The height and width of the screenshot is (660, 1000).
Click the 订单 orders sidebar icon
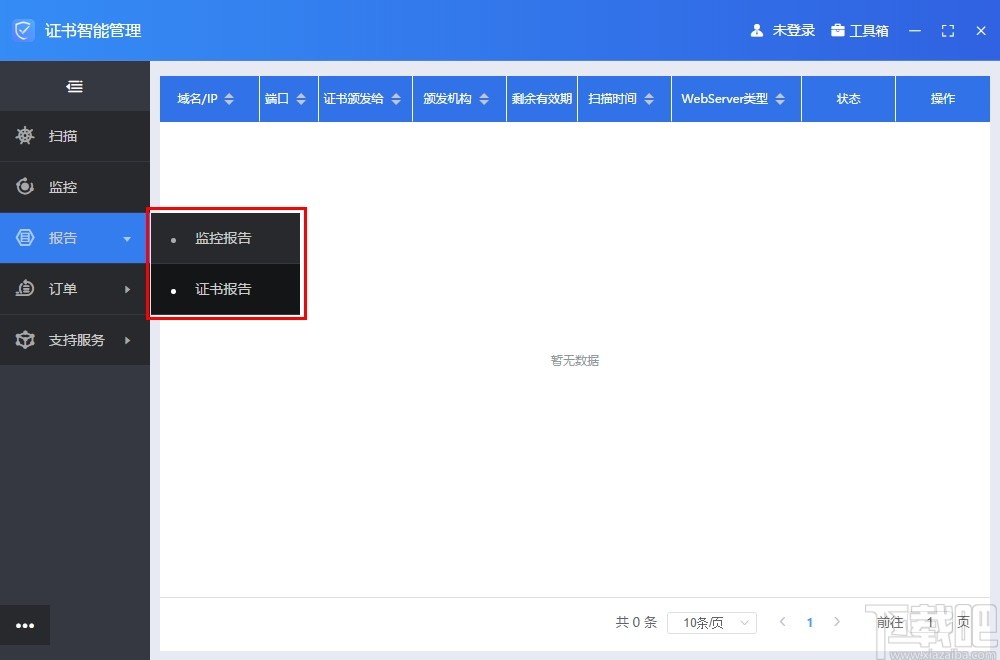tap(25, 289)
